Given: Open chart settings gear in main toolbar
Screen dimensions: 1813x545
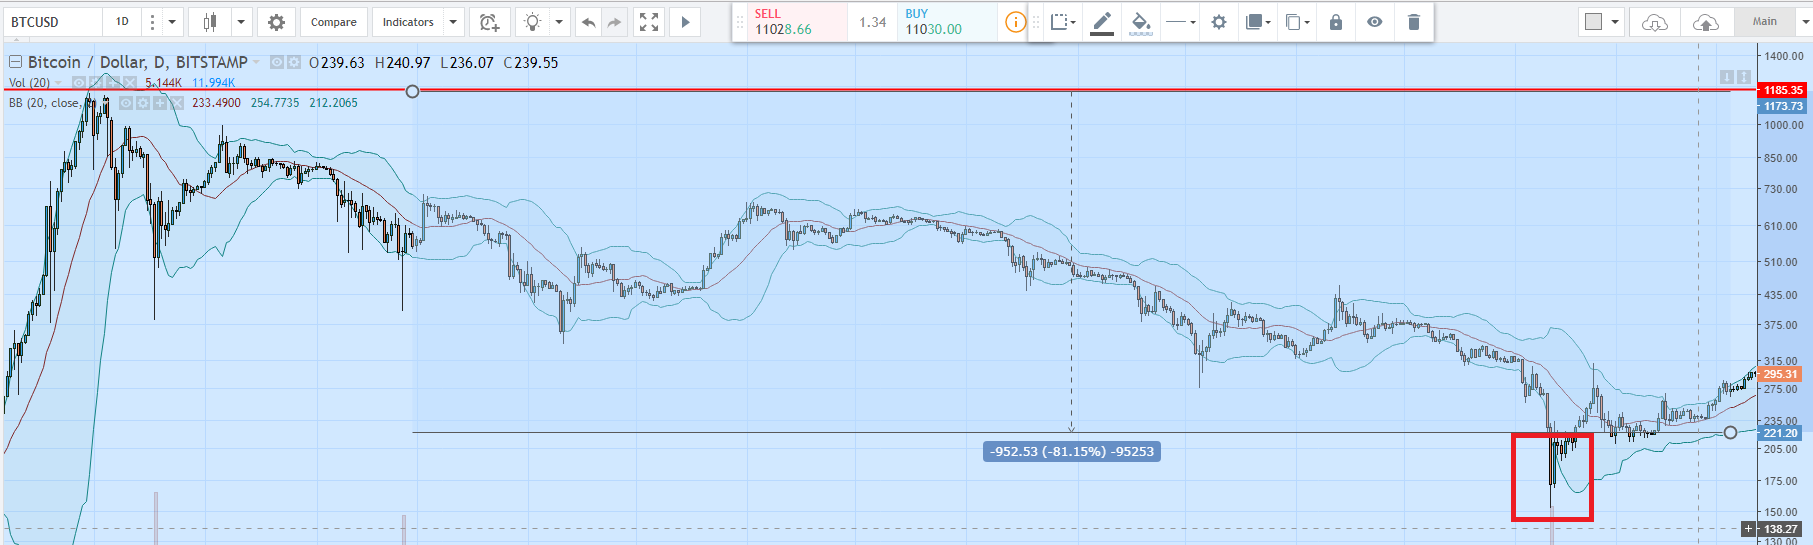Looking at the screenshot, I should 276,22.
